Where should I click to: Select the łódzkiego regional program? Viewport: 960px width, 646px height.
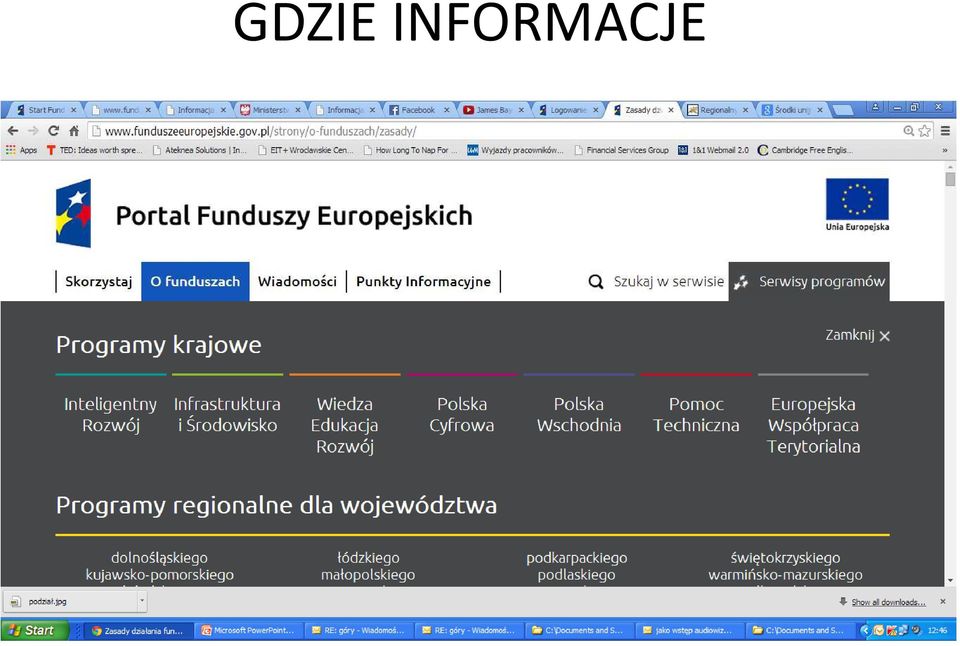click(368, 558)
